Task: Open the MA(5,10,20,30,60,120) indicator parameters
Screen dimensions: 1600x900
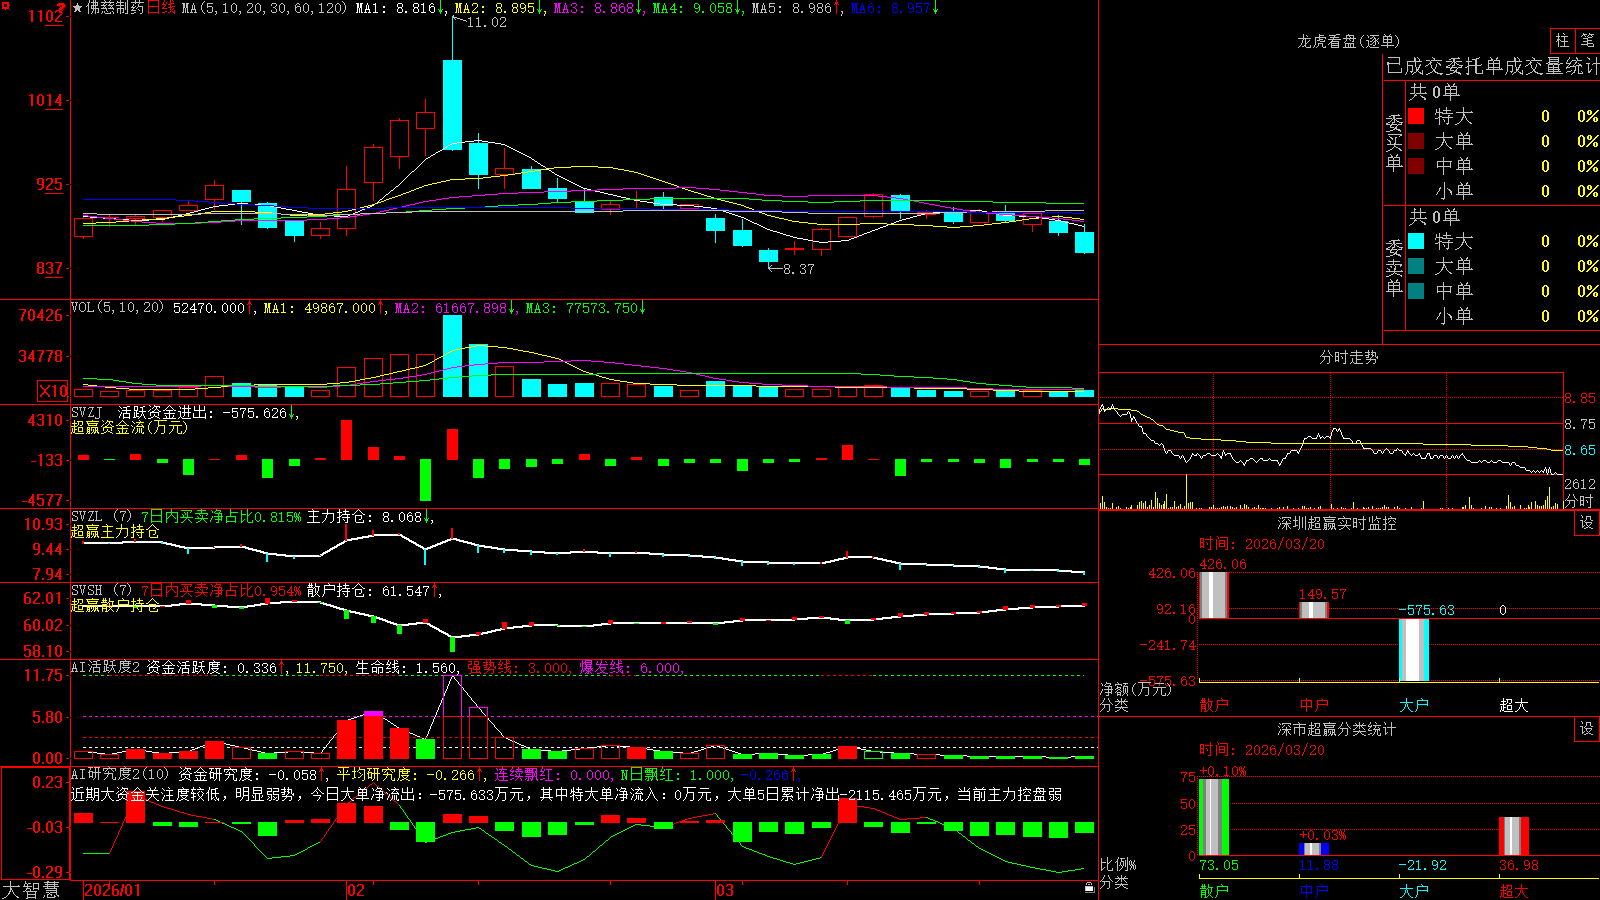Action: 264,8
